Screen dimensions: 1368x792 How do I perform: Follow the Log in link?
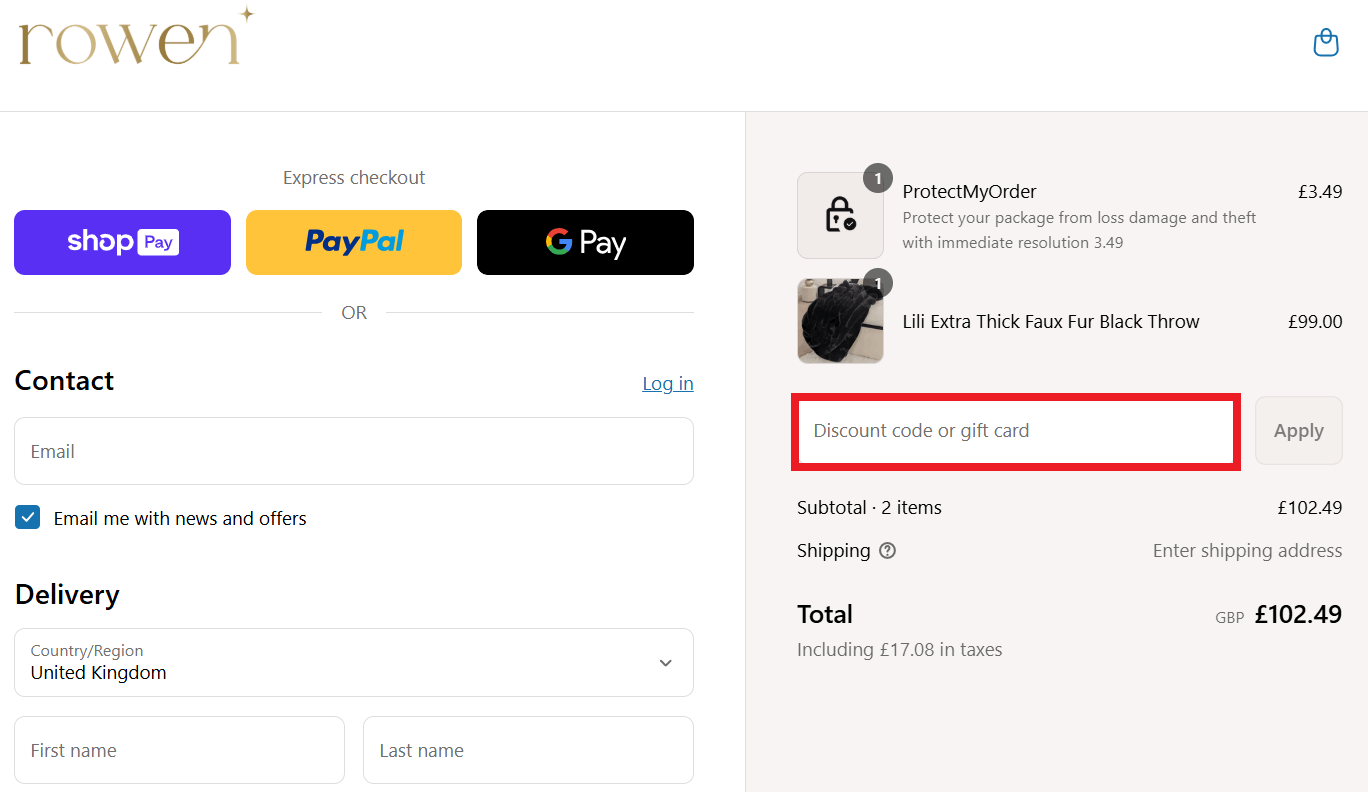(x=668, y=384)
